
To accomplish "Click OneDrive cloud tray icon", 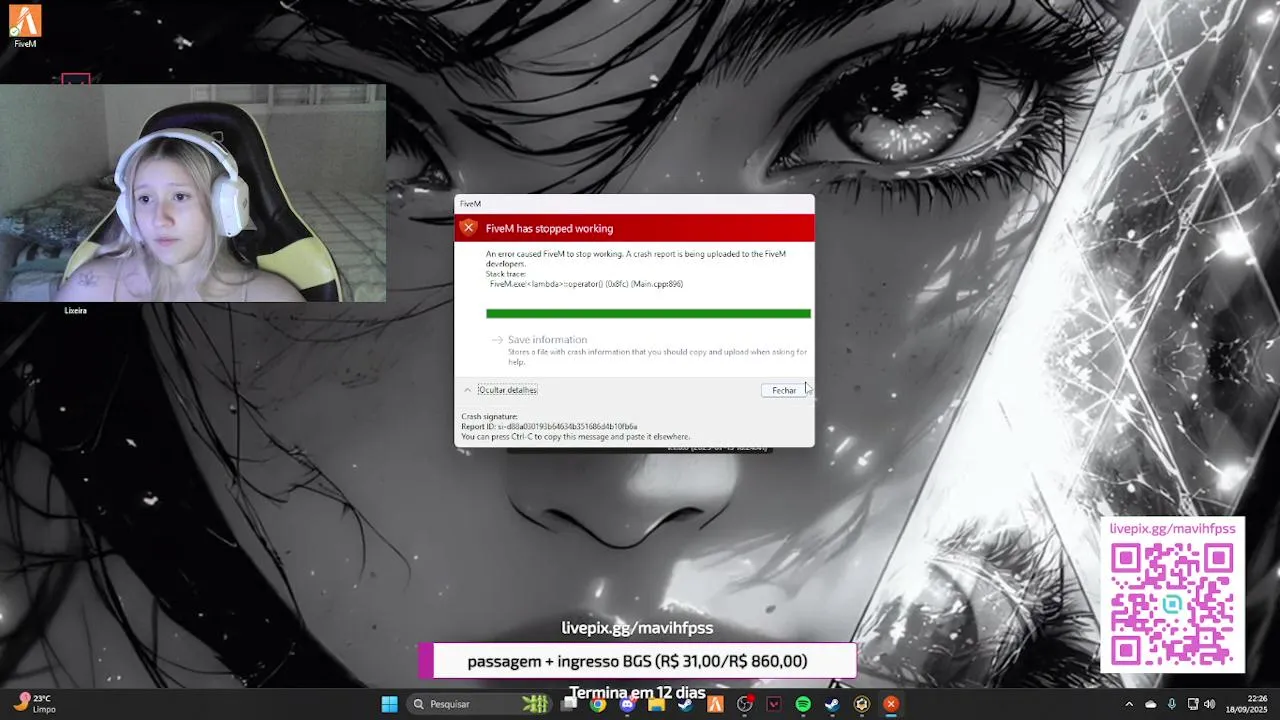I will coord(1151,704).
